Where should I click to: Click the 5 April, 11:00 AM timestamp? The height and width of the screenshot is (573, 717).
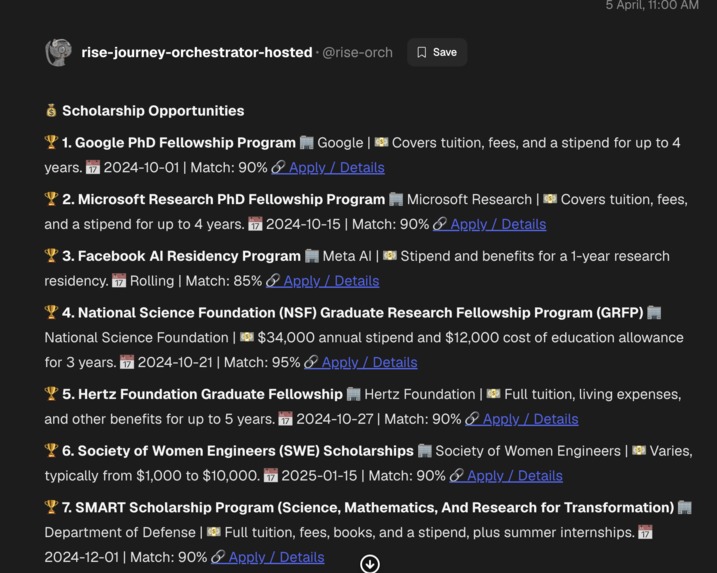(652, 5)
